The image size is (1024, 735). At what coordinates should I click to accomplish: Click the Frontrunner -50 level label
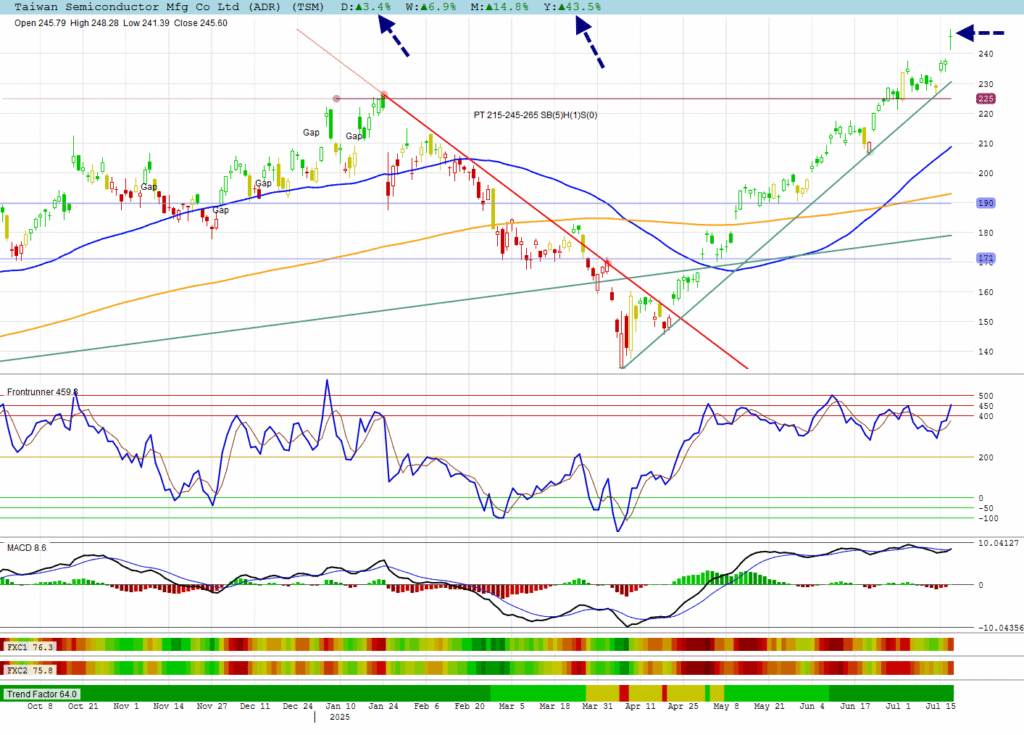pos(985,508)
